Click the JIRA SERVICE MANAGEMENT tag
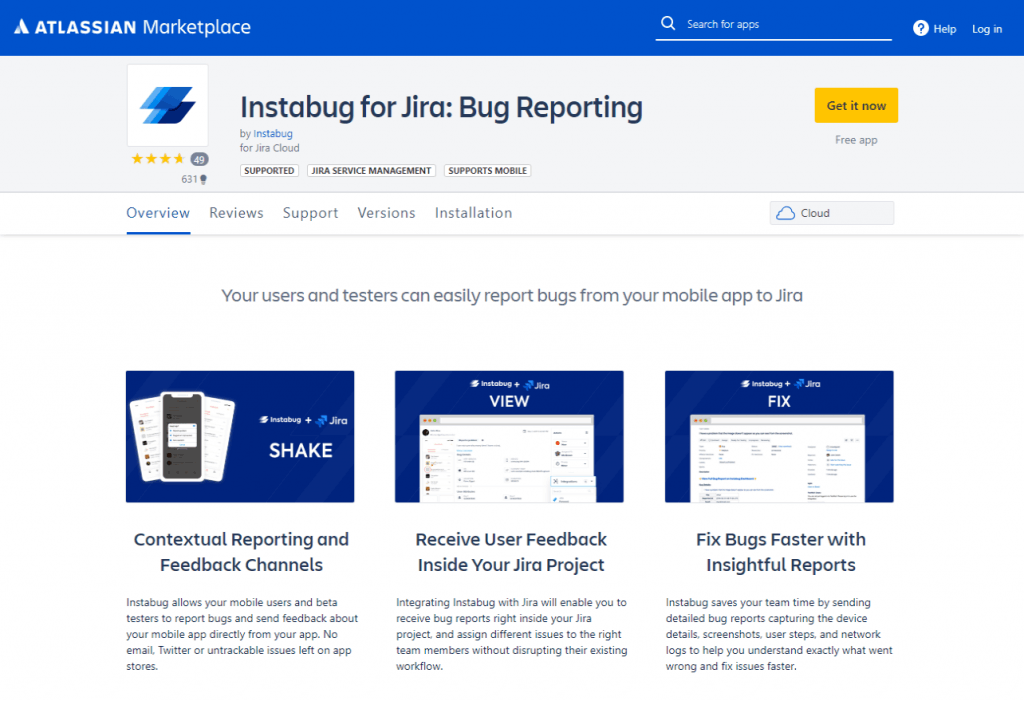Screen dimensions: 1024x701 (371, 171)
